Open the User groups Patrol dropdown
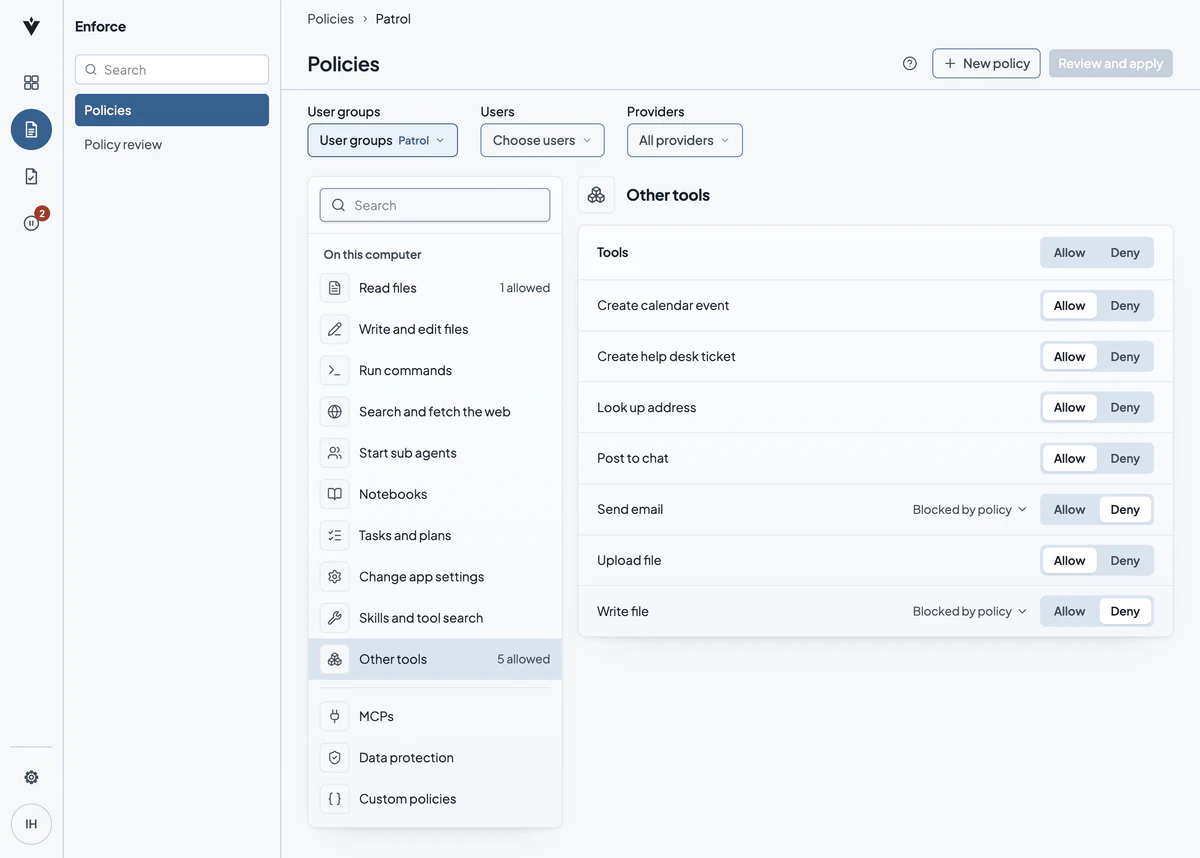The height and width of the screenshot is (858, 1200). click(x=382, y=140)
